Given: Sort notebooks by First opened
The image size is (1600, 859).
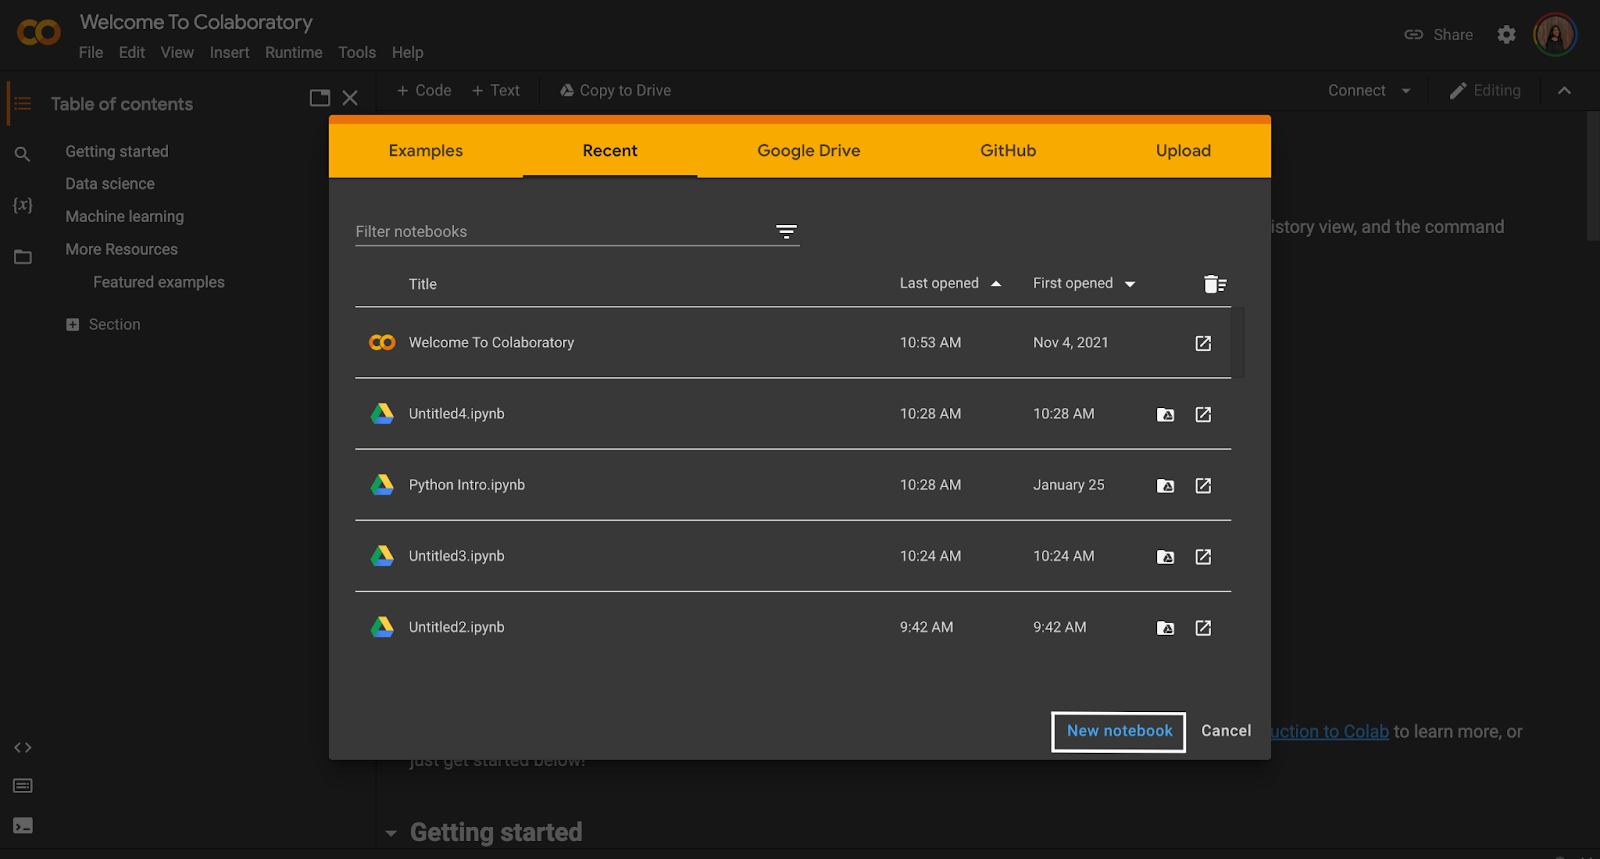Looking at the screenshot, I should tap(1084, 284).
